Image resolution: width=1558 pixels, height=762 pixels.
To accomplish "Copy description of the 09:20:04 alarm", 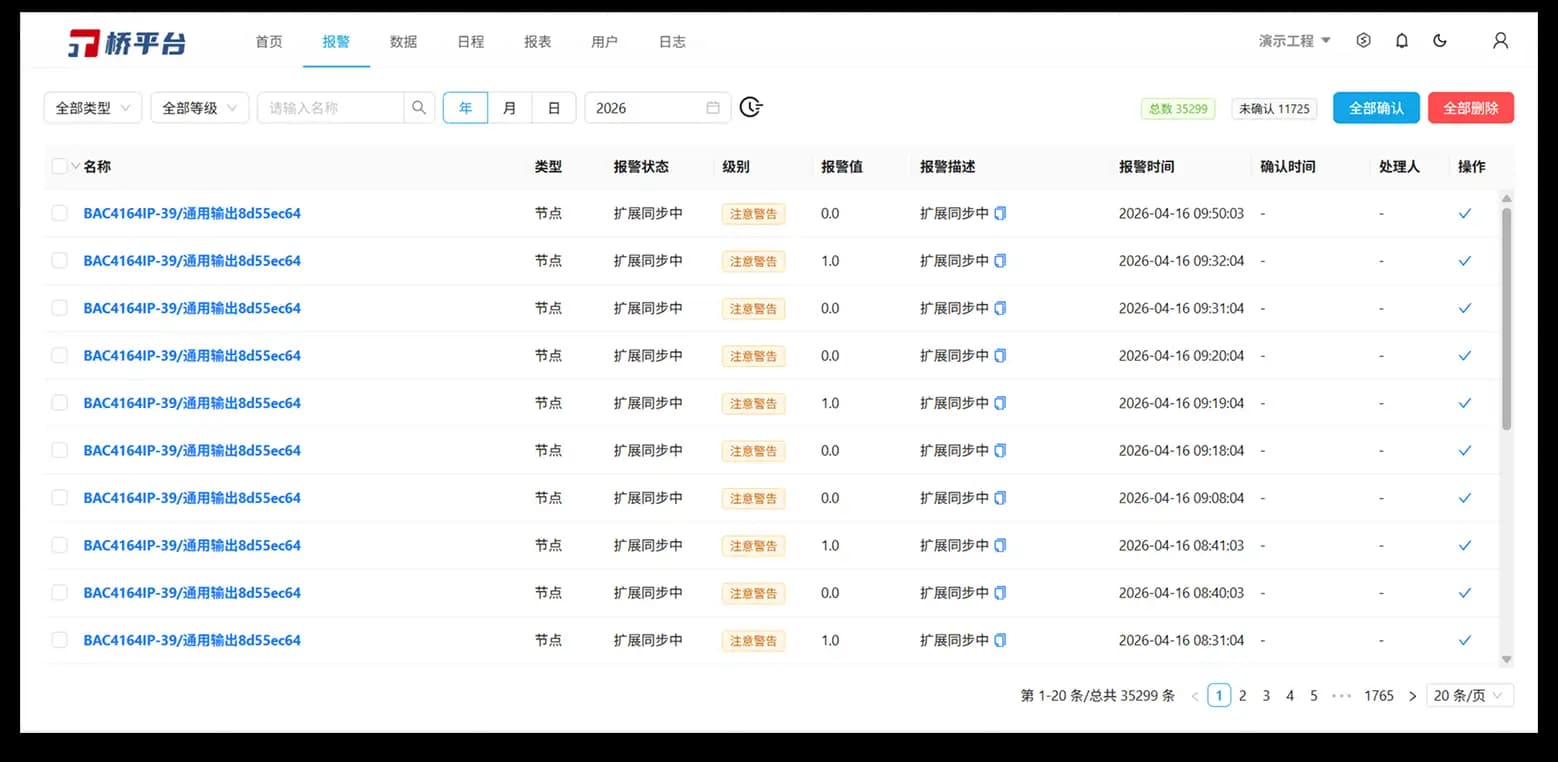I will [1000, 356].
